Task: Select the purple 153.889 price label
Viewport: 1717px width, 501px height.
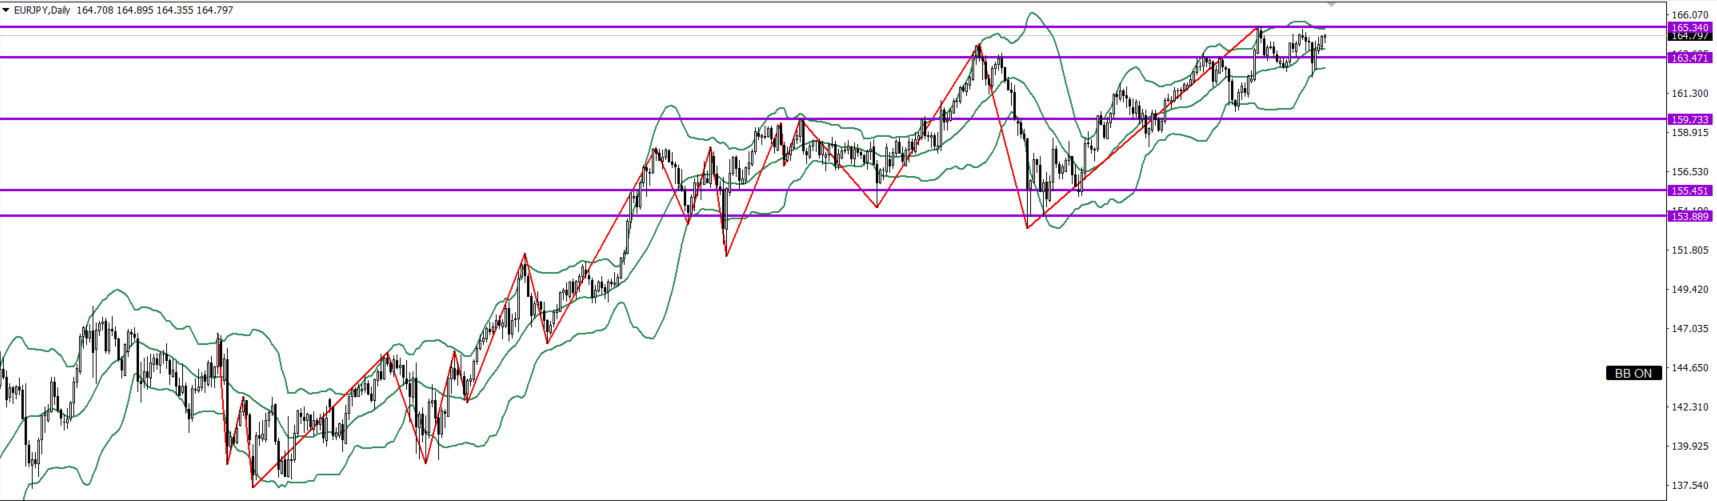Action: point(1690,216)
